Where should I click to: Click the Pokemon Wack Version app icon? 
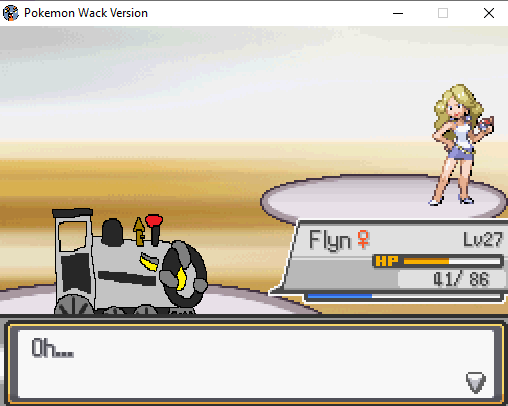point(10,13)
